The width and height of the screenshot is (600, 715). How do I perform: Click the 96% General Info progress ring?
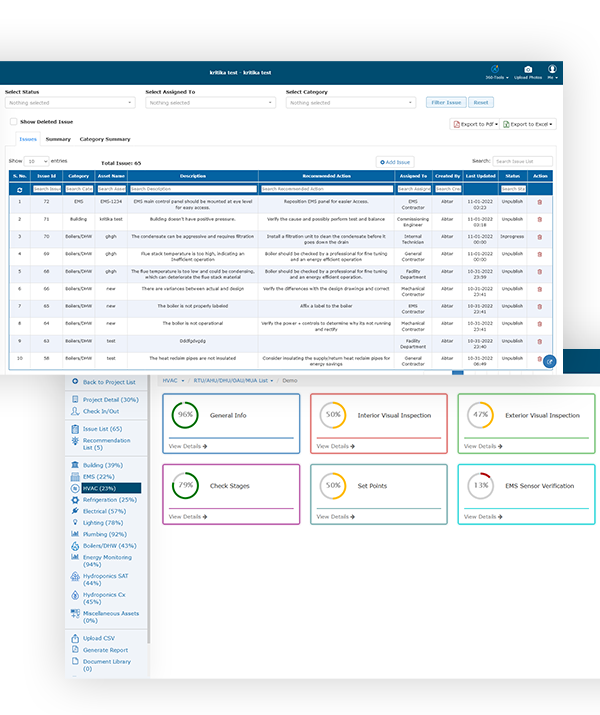point(185,415)
